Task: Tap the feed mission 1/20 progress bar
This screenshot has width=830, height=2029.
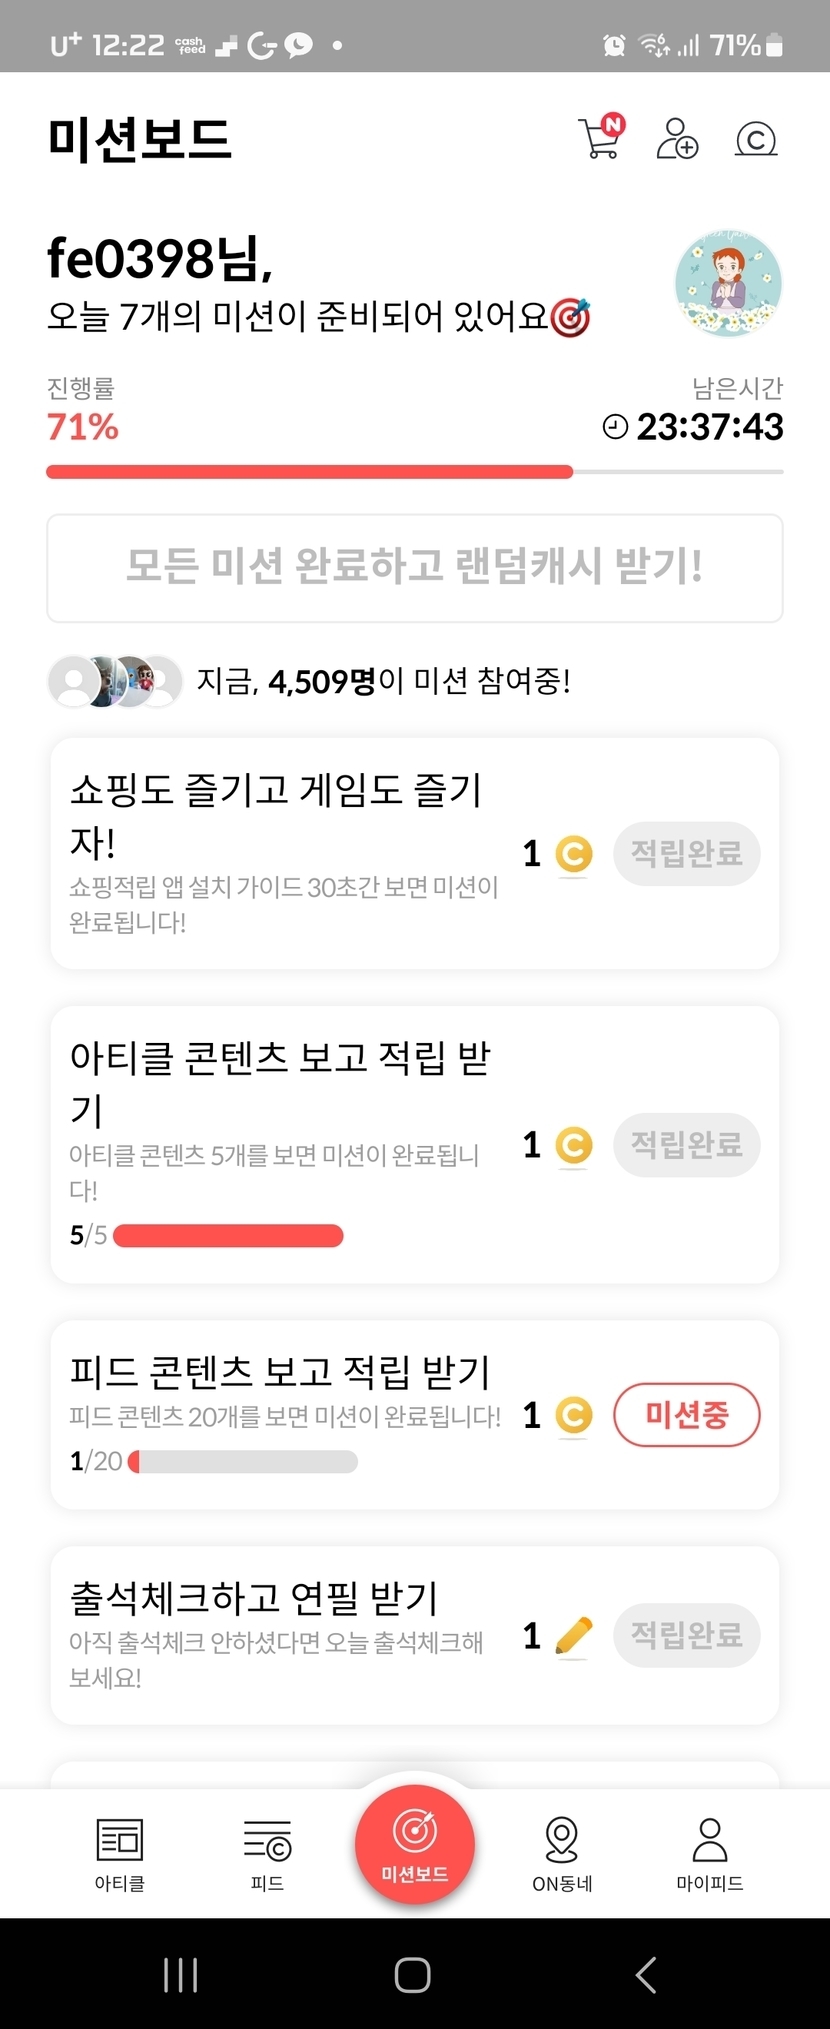Action: tap(243, 1462)
